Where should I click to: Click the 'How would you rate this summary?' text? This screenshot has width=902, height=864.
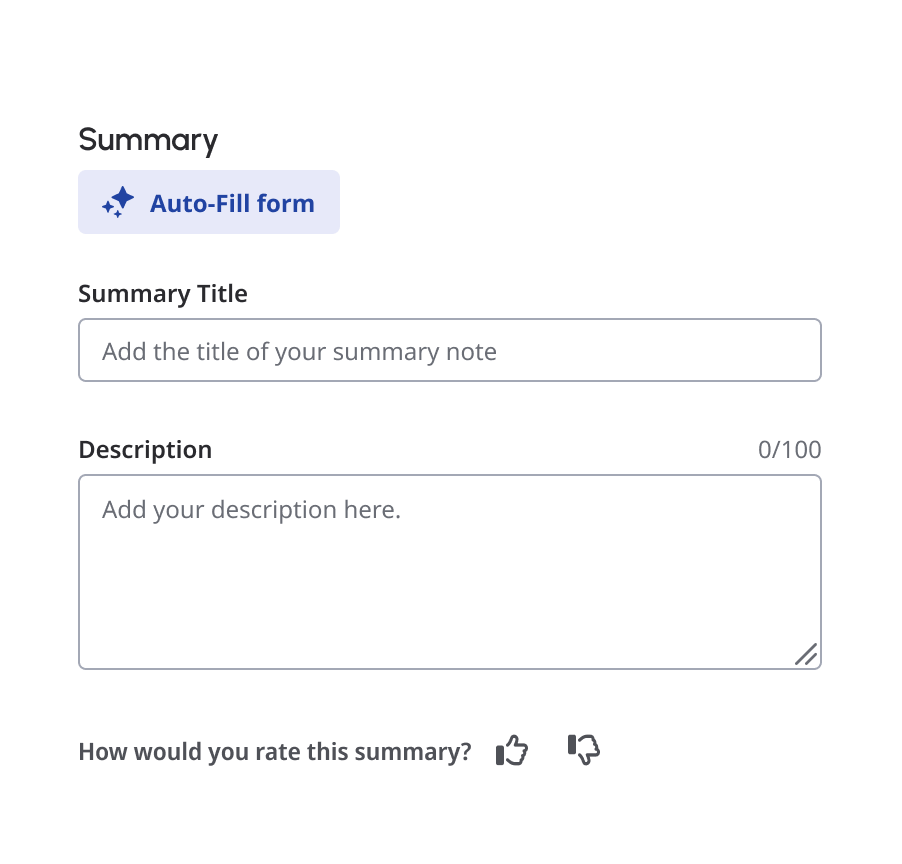274,752
